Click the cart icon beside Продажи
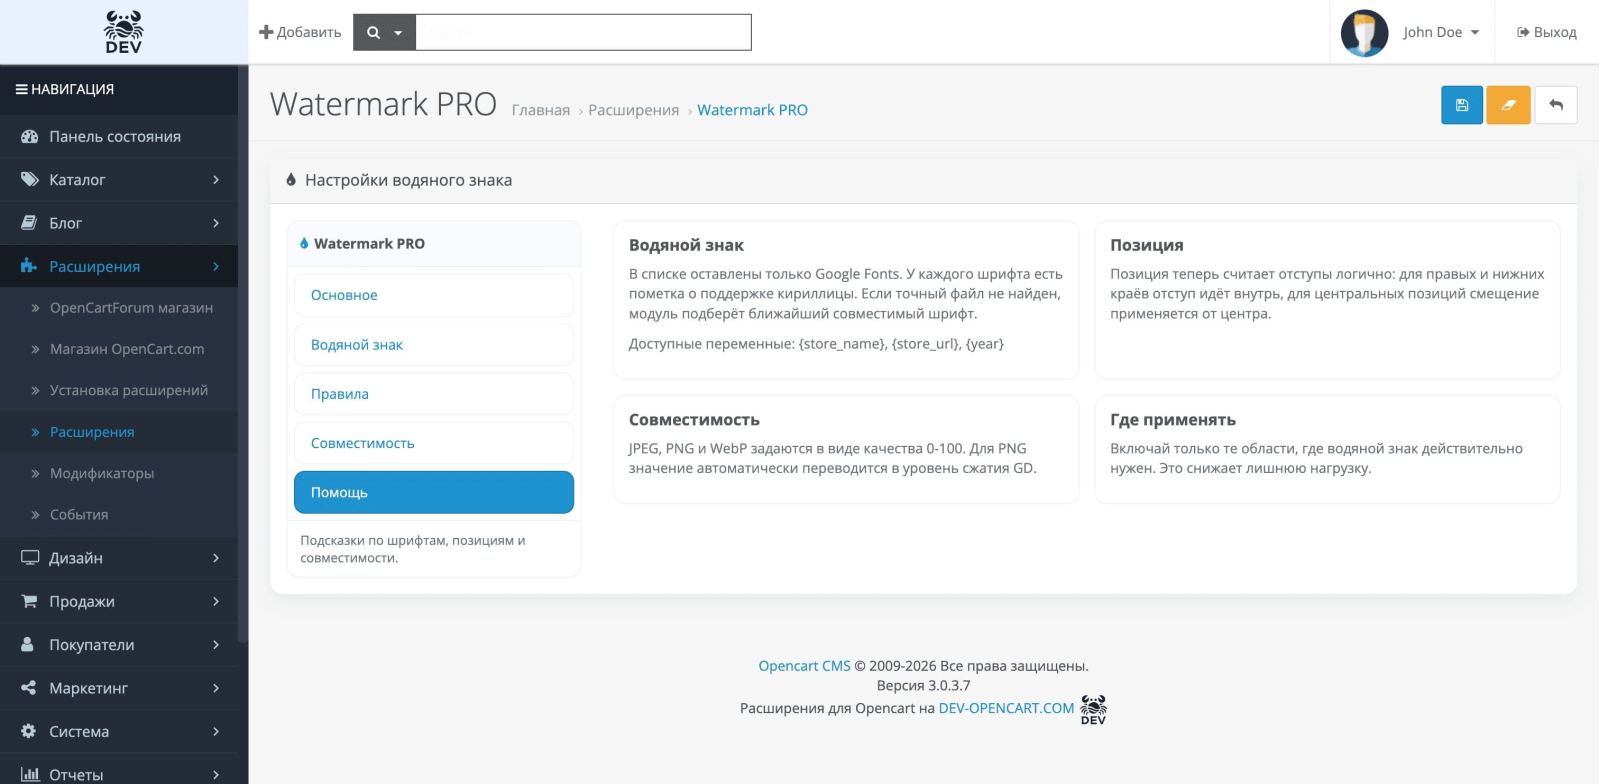Image resolution: width=1600 pixels, height=784 pixels. pos(29,601)
